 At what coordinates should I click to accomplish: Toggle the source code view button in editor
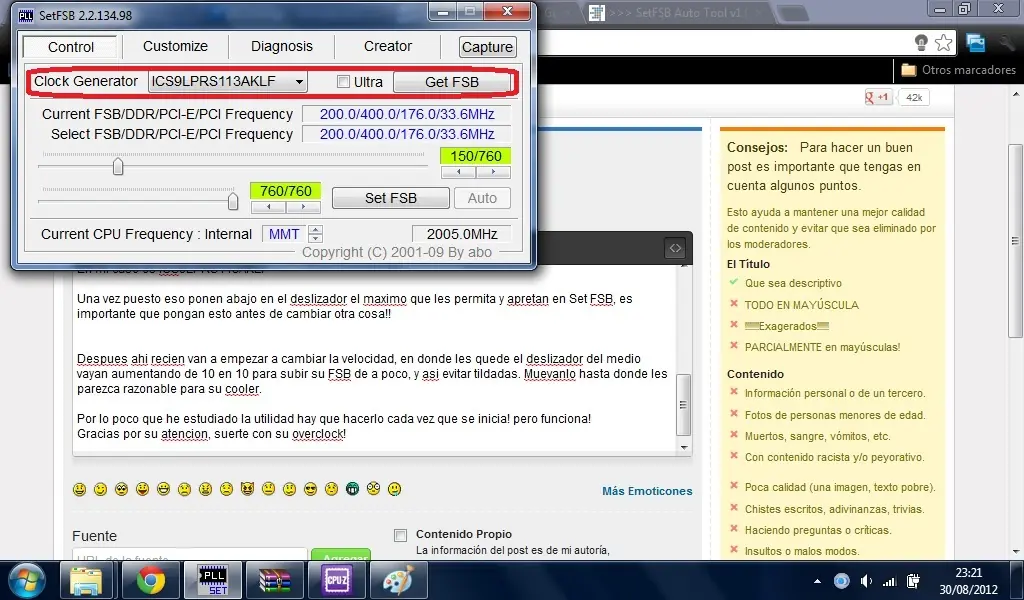point(675,248)
